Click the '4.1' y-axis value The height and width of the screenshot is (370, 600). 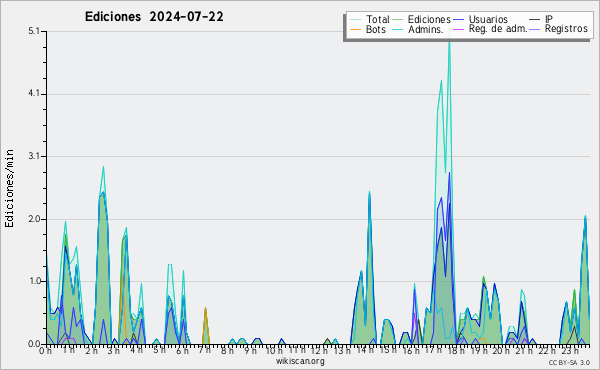coord(34,93)
